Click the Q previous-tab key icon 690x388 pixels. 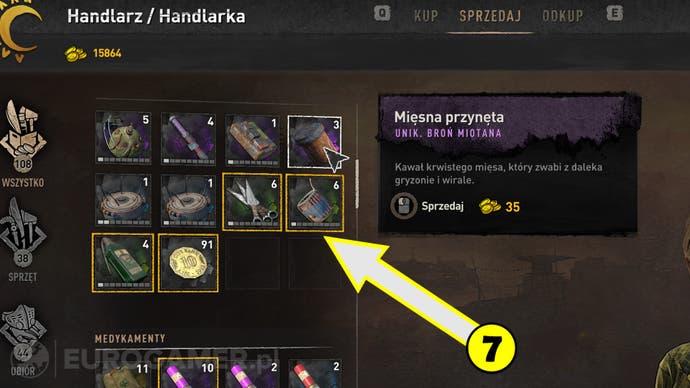[x=382, y=13]
